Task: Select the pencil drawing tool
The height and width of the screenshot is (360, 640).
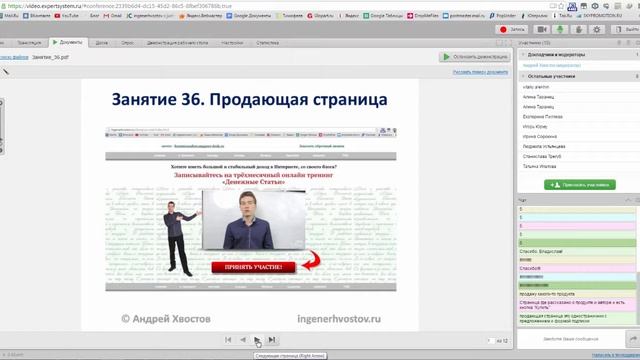Action: coord(5,71)
